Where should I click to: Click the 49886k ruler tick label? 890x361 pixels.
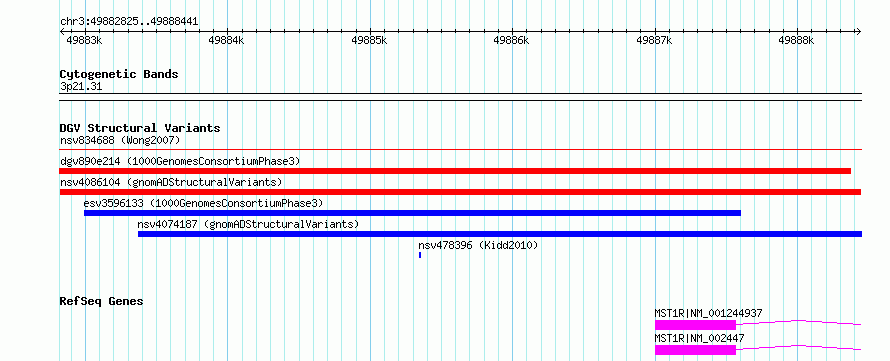(x=511, y=40)
